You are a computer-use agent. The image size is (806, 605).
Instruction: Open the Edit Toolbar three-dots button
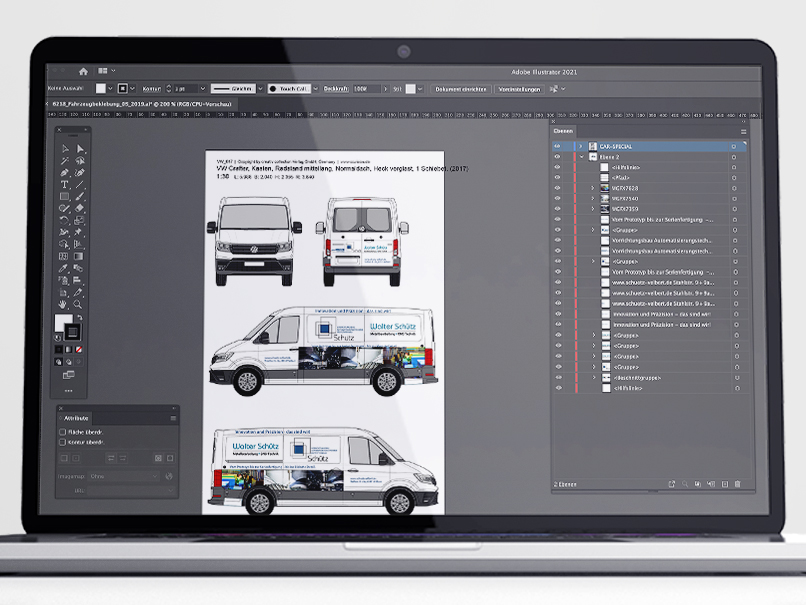click(x=68, y=391)
